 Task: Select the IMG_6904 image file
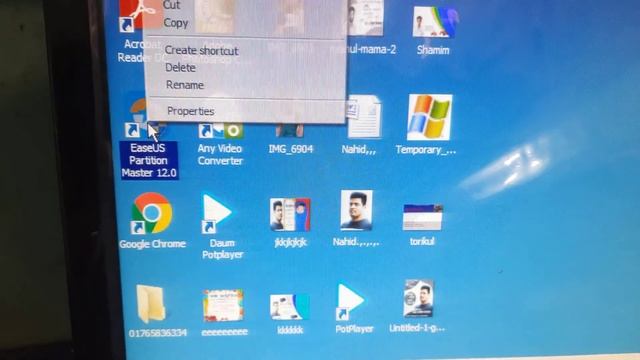290,130
